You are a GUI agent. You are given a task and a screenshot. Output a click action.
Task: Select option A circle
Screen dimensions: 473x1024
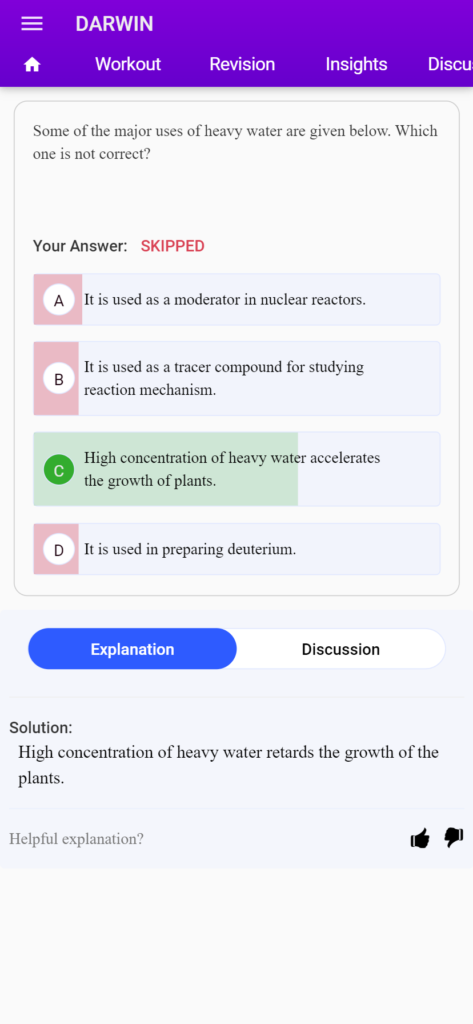(59, 300)
